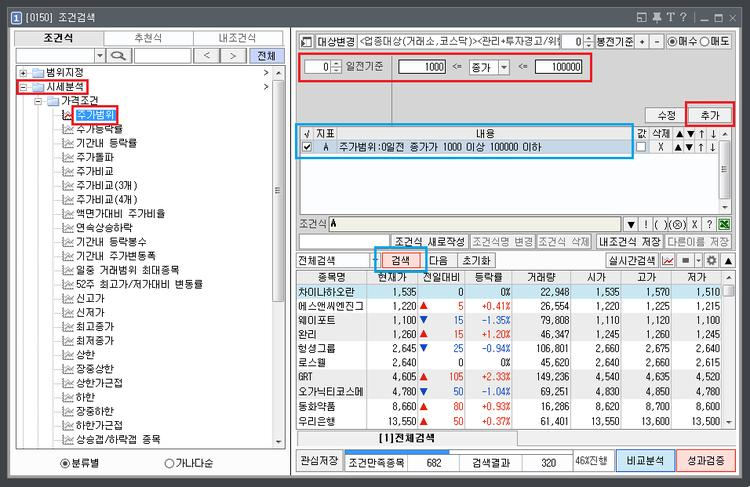750x487 pixels.
Task: Click the 내조건식 저장 button
Action: [x=629, y=242]
